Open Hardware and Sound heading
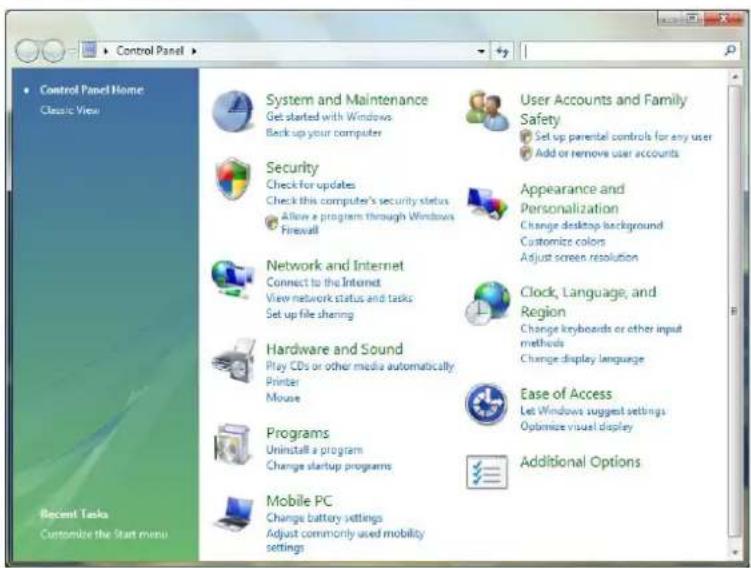 coord(334,349)
